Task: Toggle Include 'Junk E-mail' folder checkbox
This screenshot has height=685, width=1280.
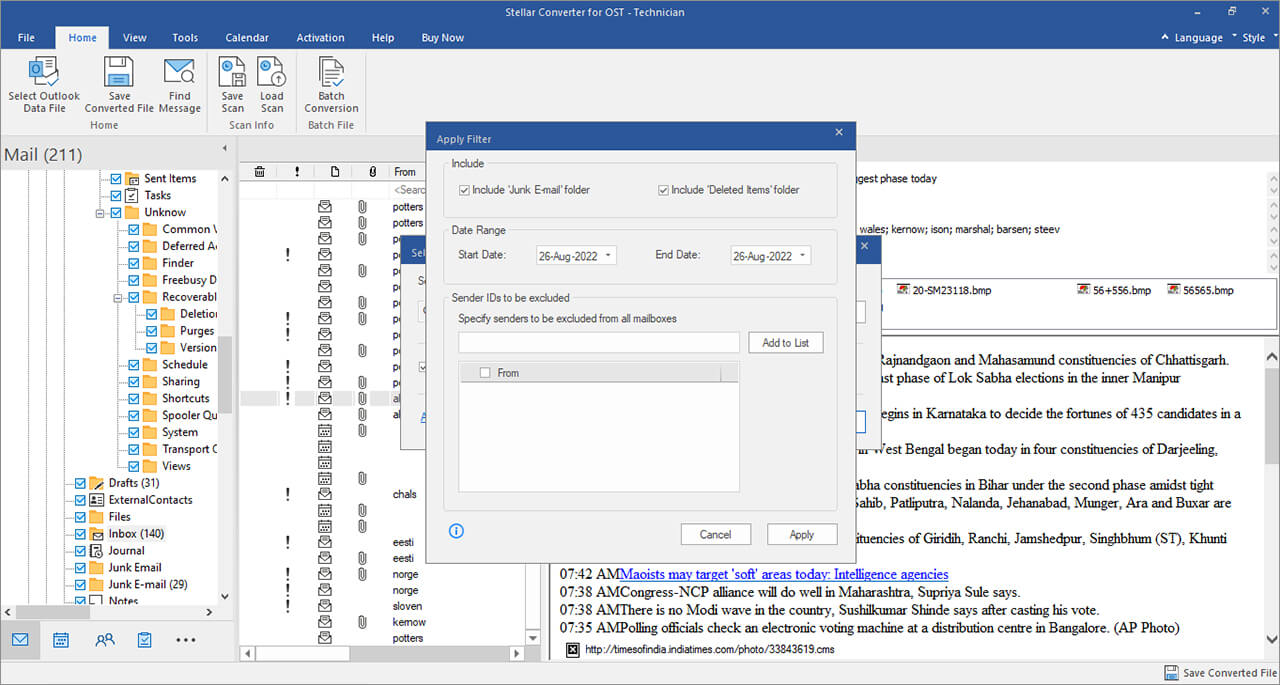Action: coord(465,190)
